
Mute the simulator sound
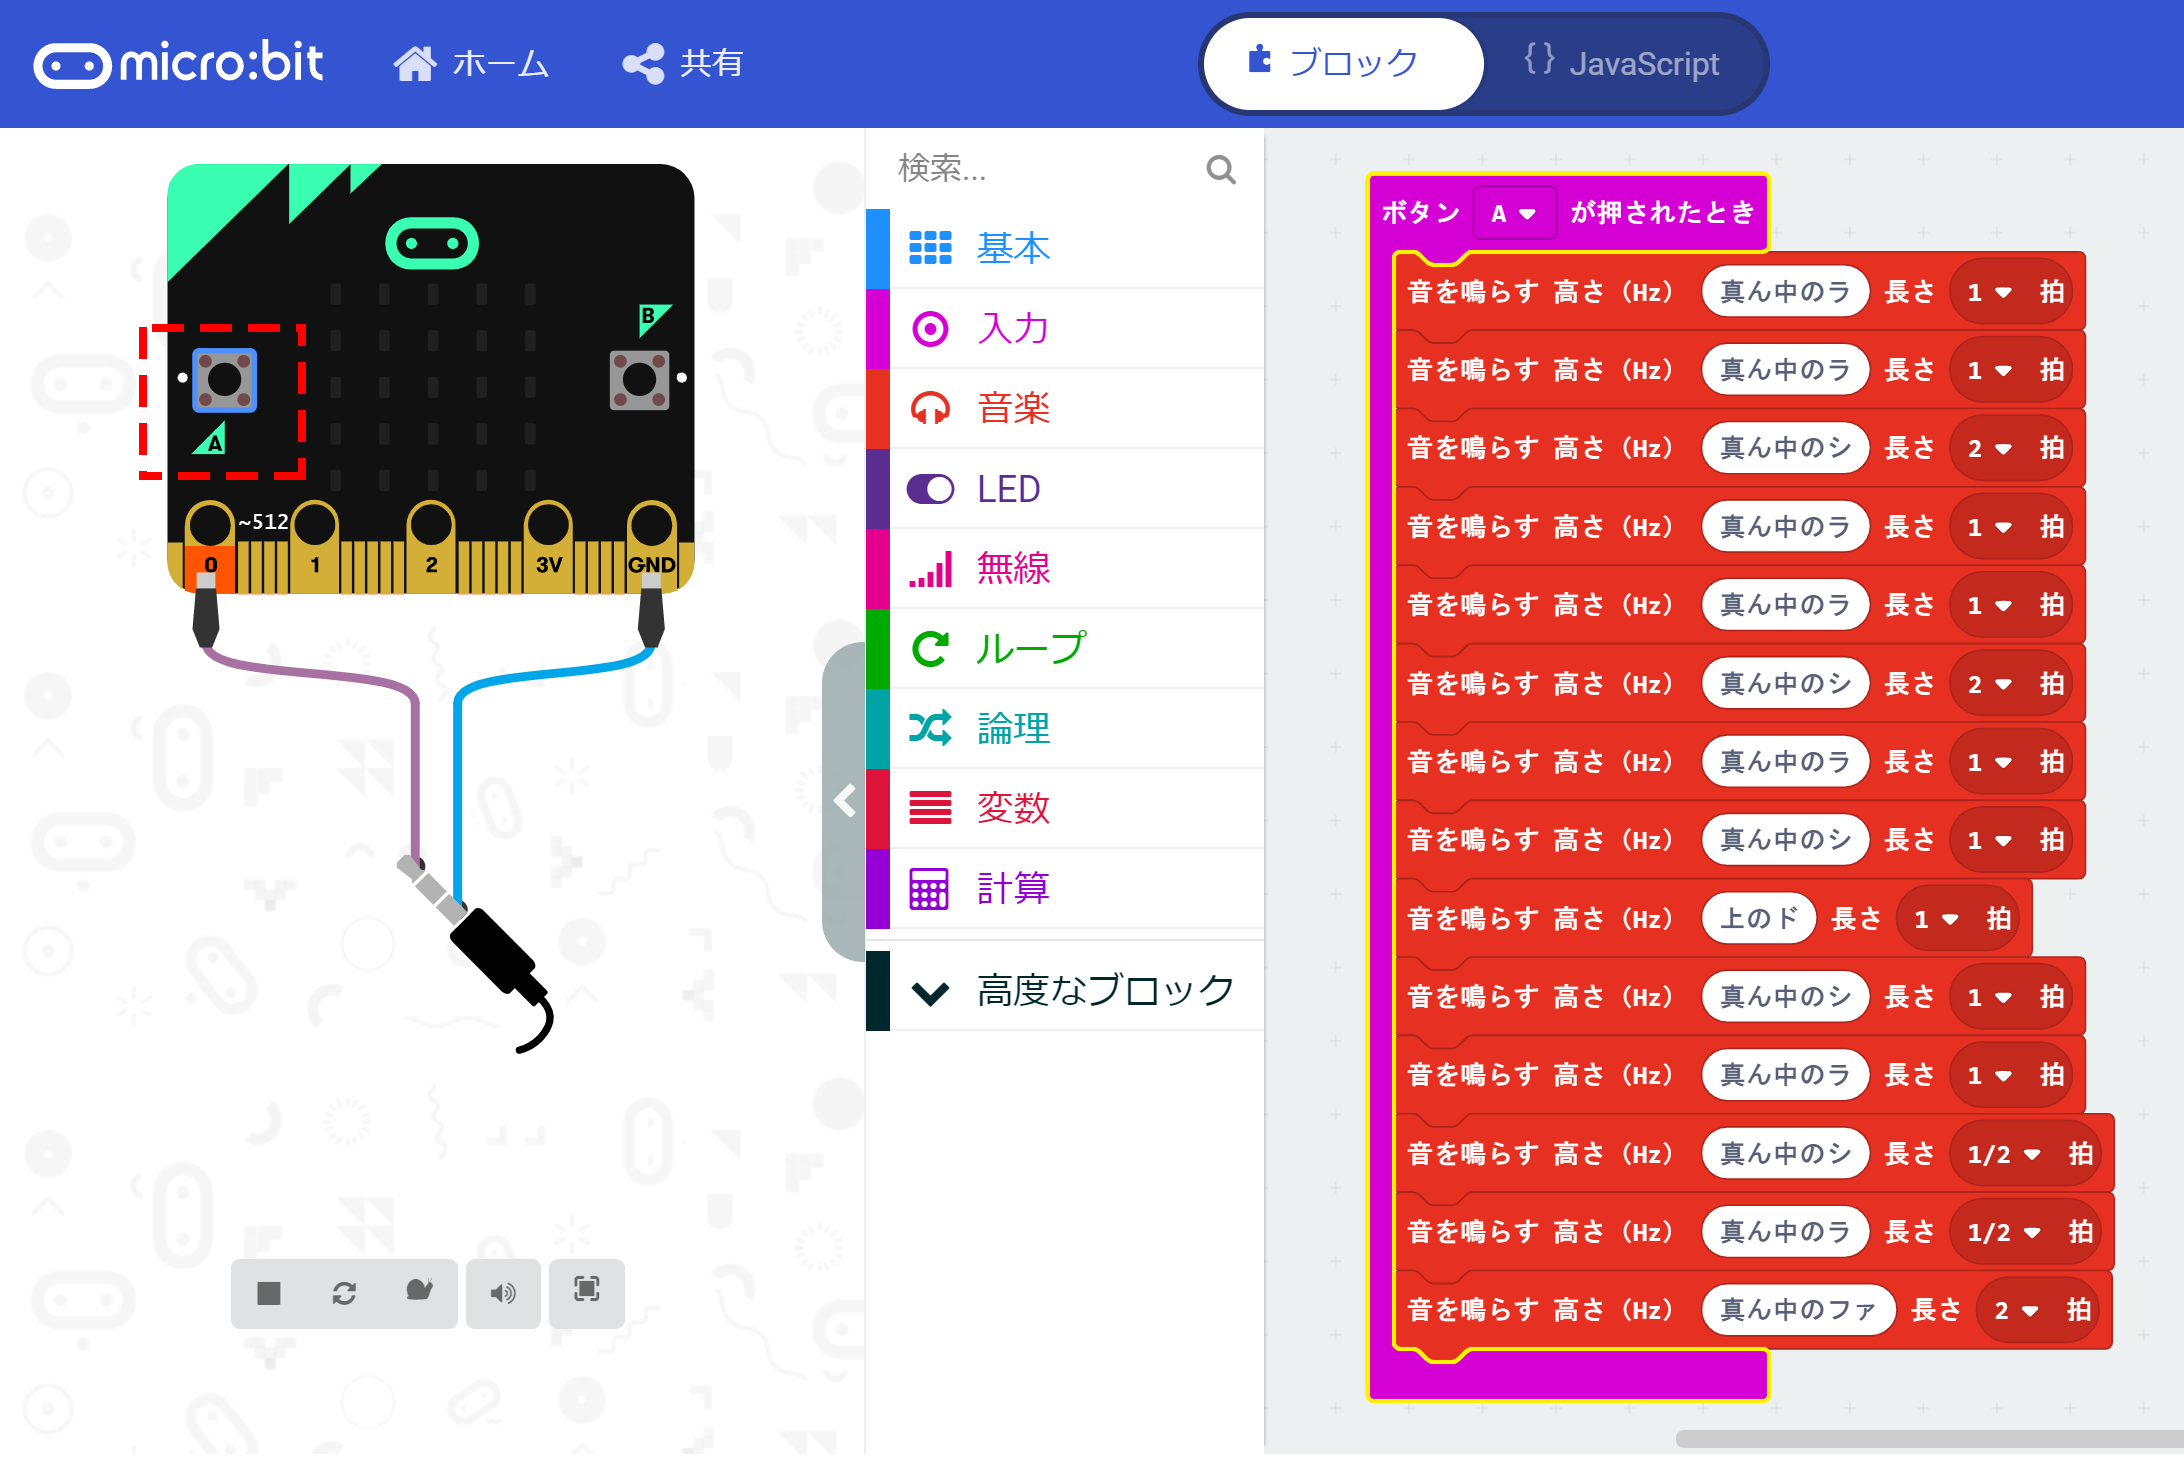tap(503, 1294)
